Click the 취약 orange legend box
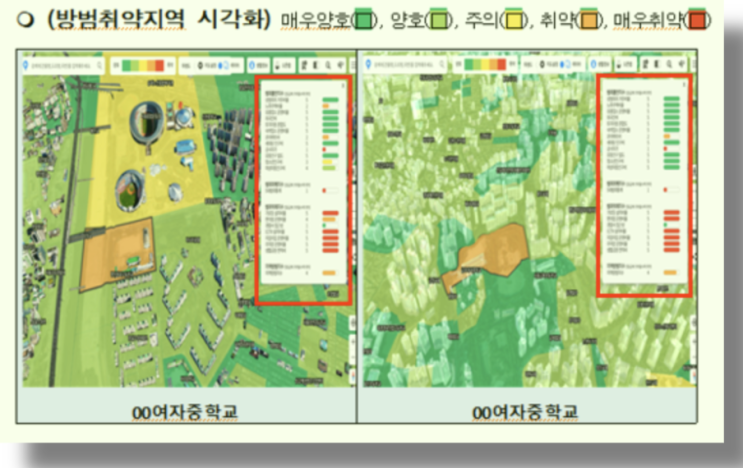 click(x=589, y=20)
